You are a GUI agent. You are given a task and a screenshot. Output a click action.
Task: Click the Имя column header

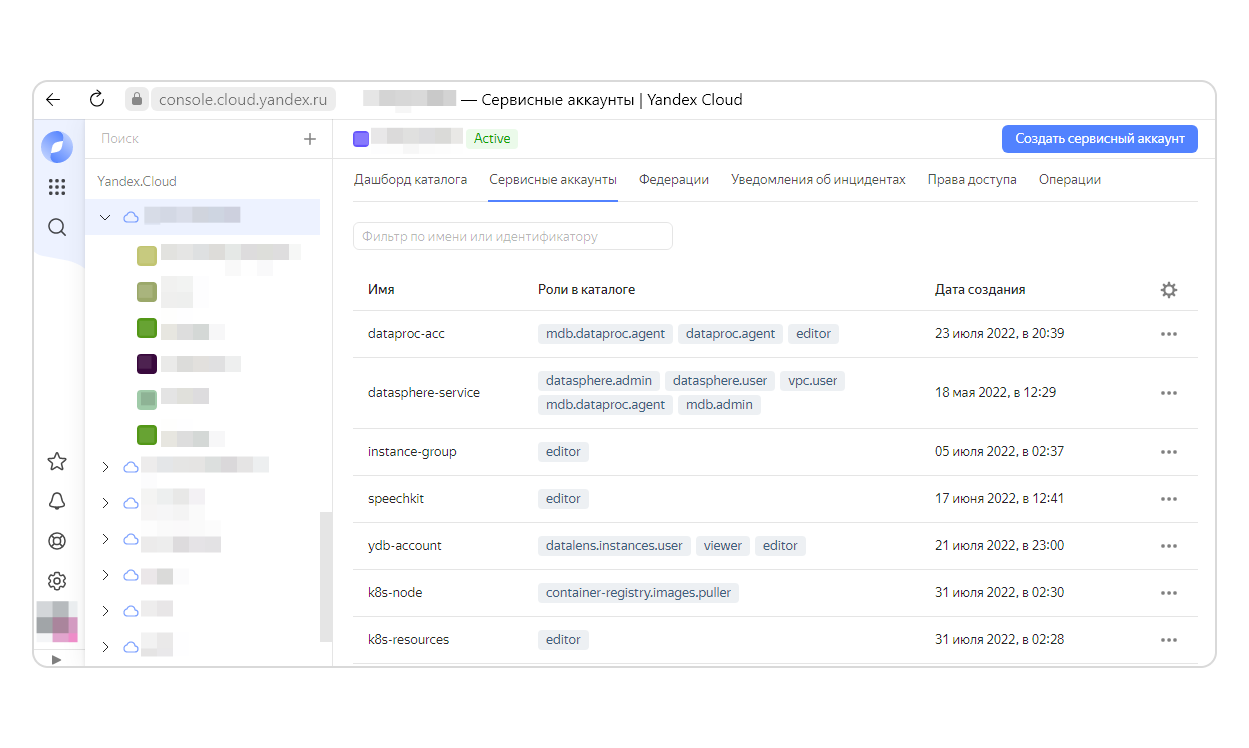pyautogui.click(x=381, y=290)
